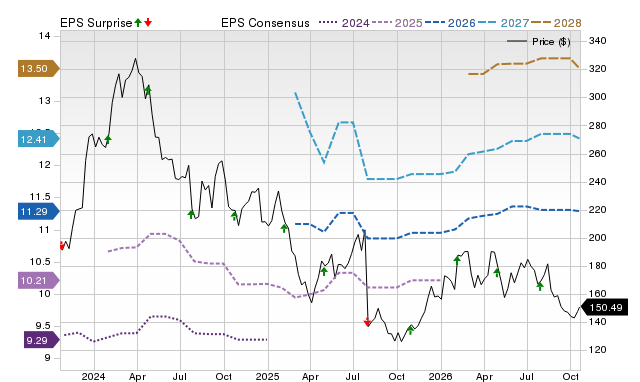Select the red EPS miss marker before 2024
640x382 pixels.
tap(62, 246)
